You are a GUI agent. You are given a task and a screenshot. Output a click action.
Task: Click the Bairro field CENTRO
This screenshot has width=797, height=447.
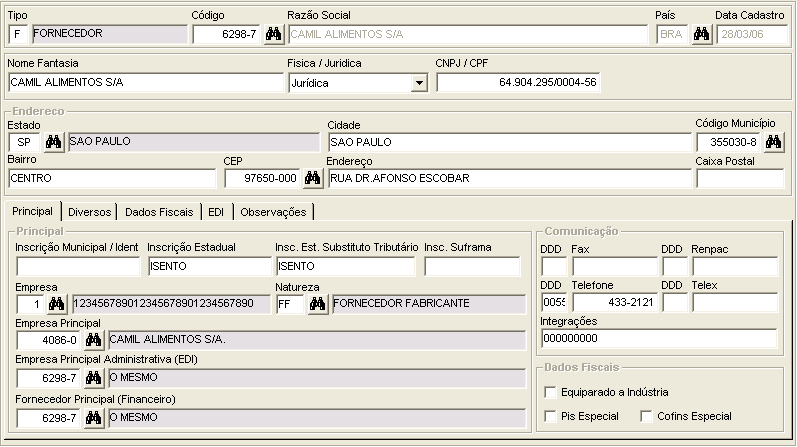click(x=112, y=178)
